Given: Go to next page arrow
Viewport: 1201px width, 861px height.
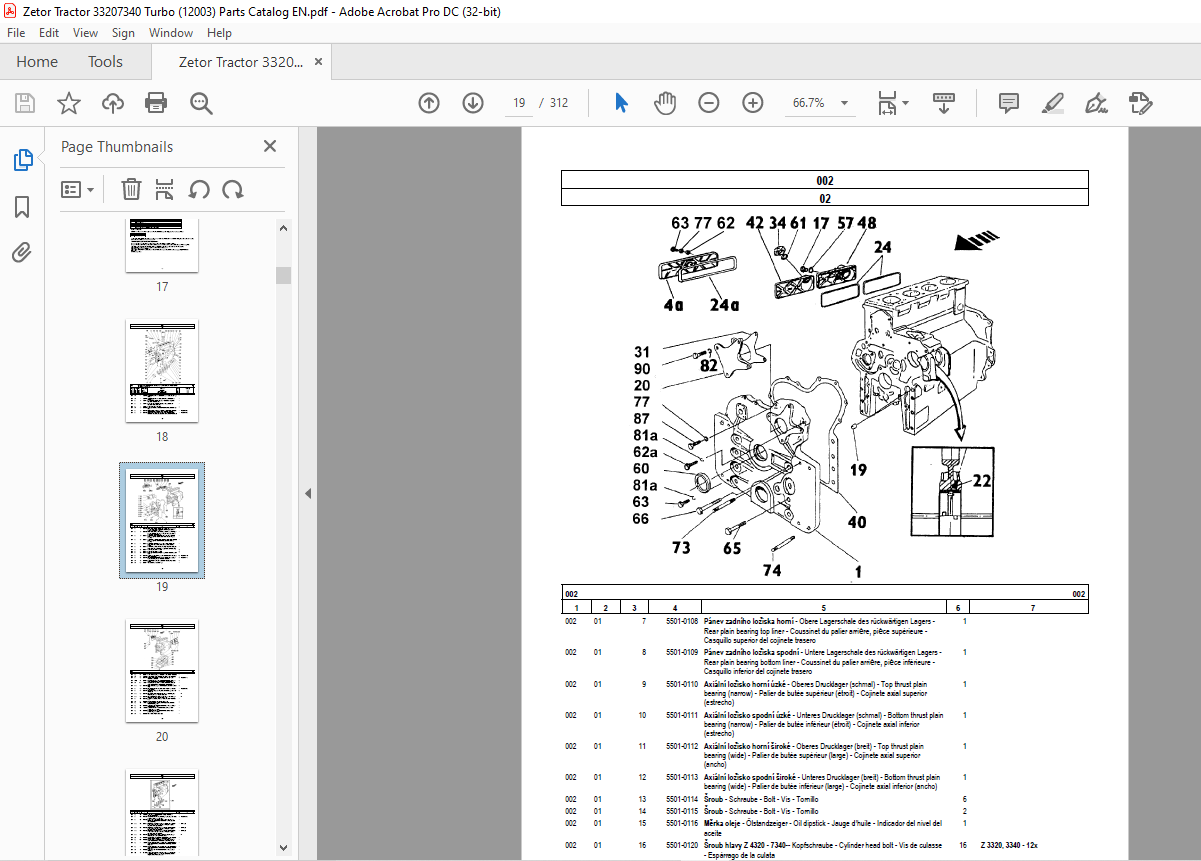Looking at the screenshot, I should click(x=473, y=103).
